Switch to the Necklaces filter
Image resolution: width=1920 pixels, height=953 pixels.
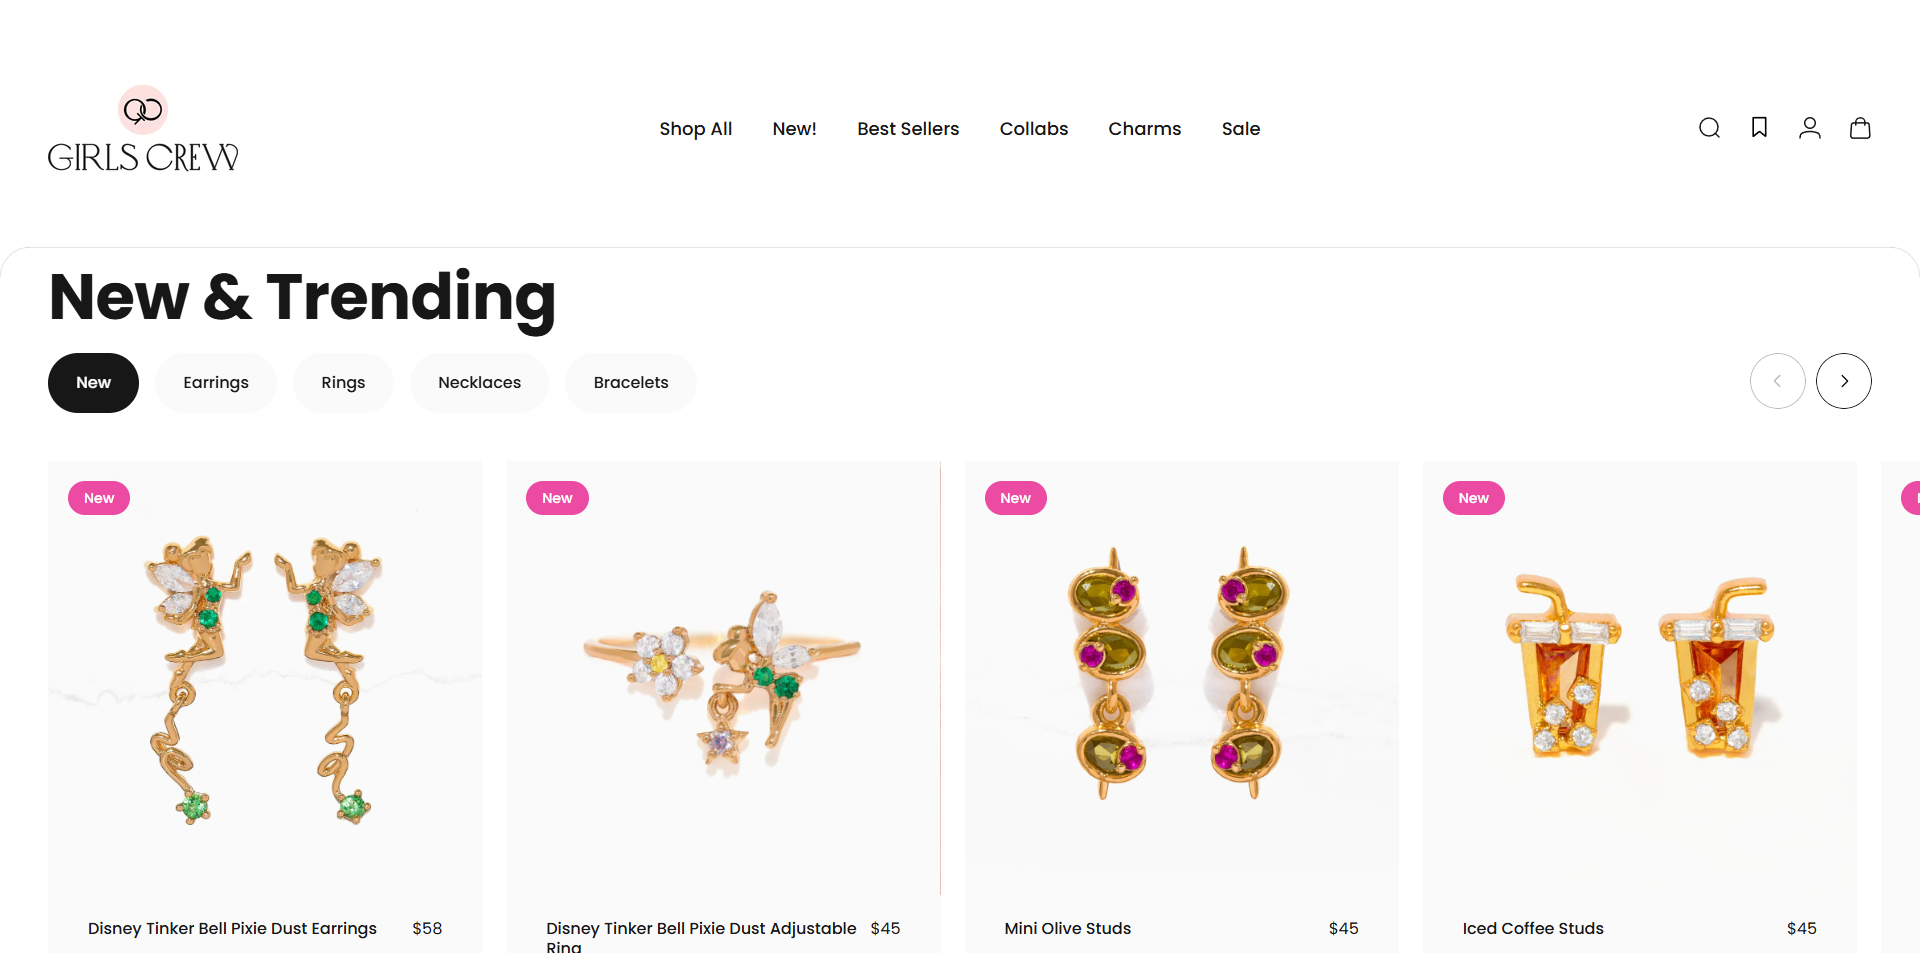pos(479,383)
